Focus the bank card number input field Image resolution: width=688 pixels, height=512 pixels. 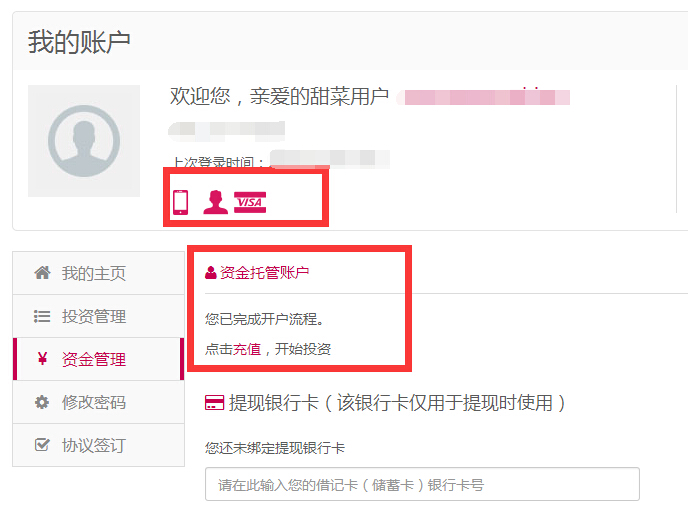coord(422,484)
